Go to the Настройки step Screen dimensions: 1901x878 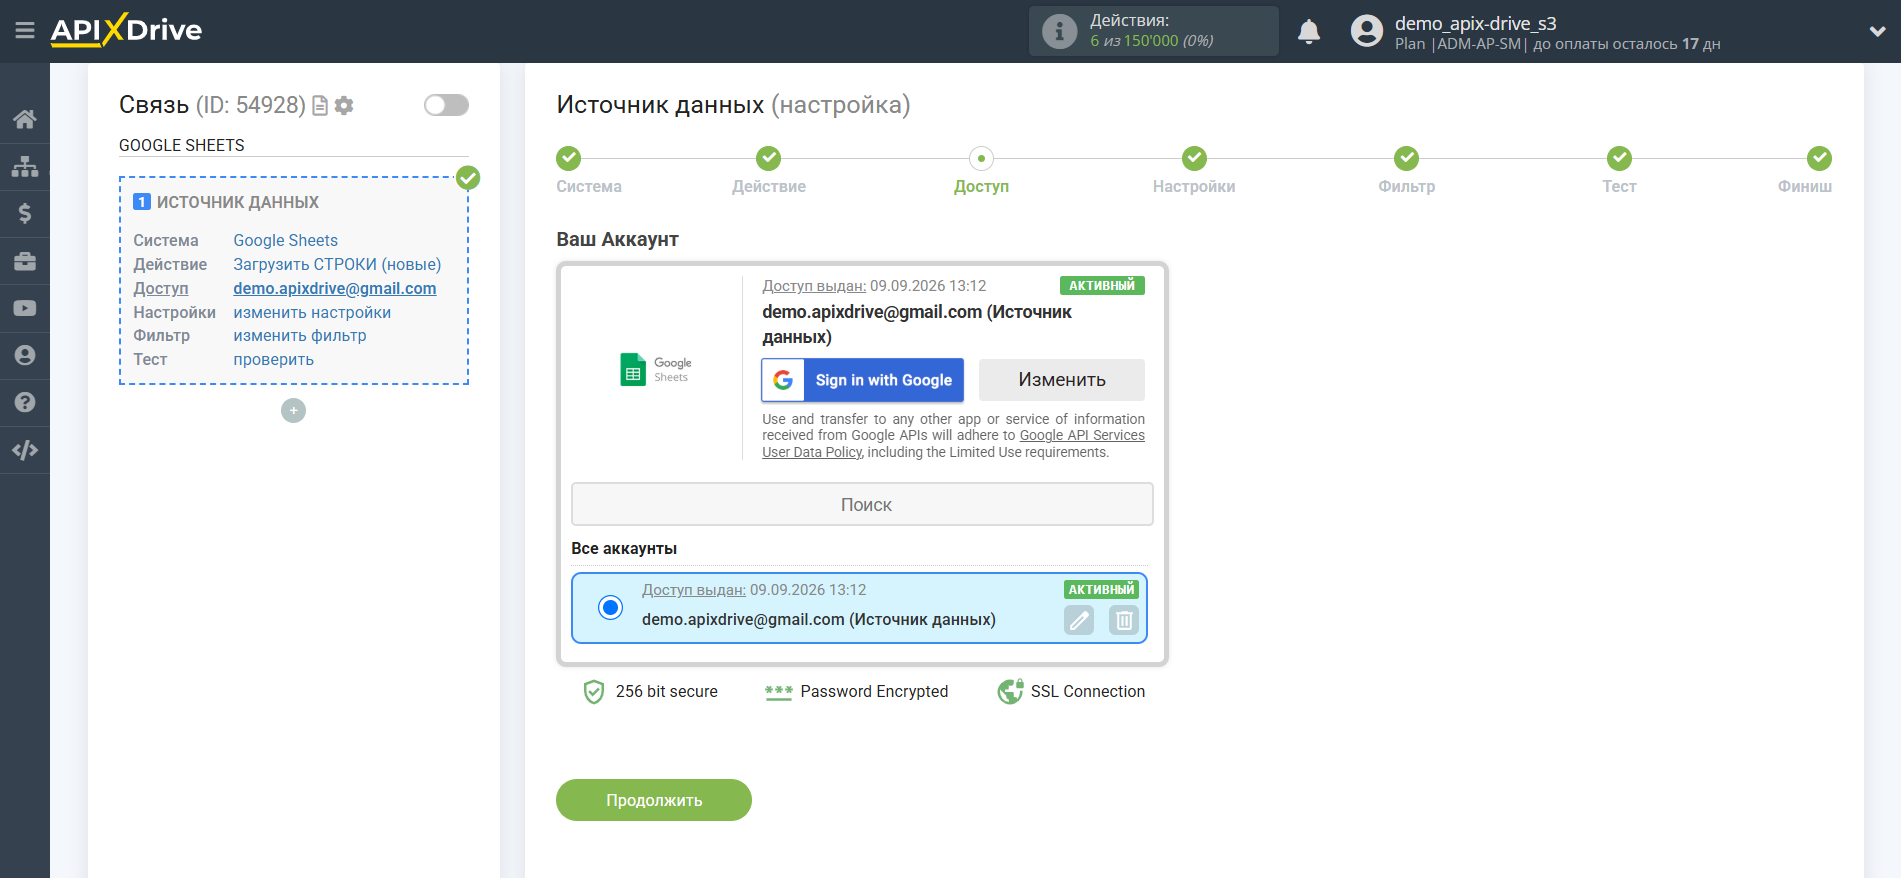tap(1194, 171)
